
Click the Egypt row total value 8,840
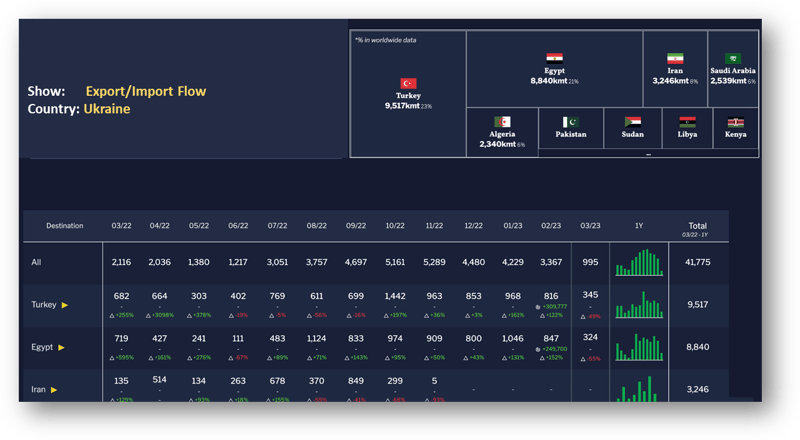[x=697, y=347]
